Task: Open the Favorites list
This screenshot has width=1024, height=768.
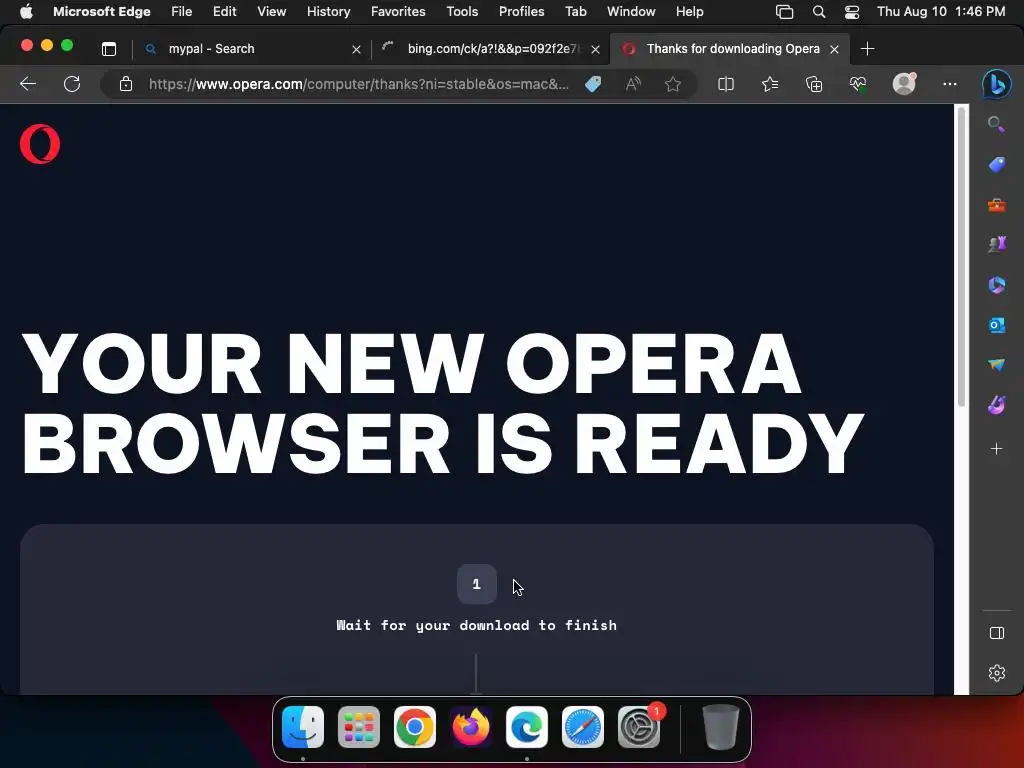Action: pyautogui.click(x=770, y=84)
